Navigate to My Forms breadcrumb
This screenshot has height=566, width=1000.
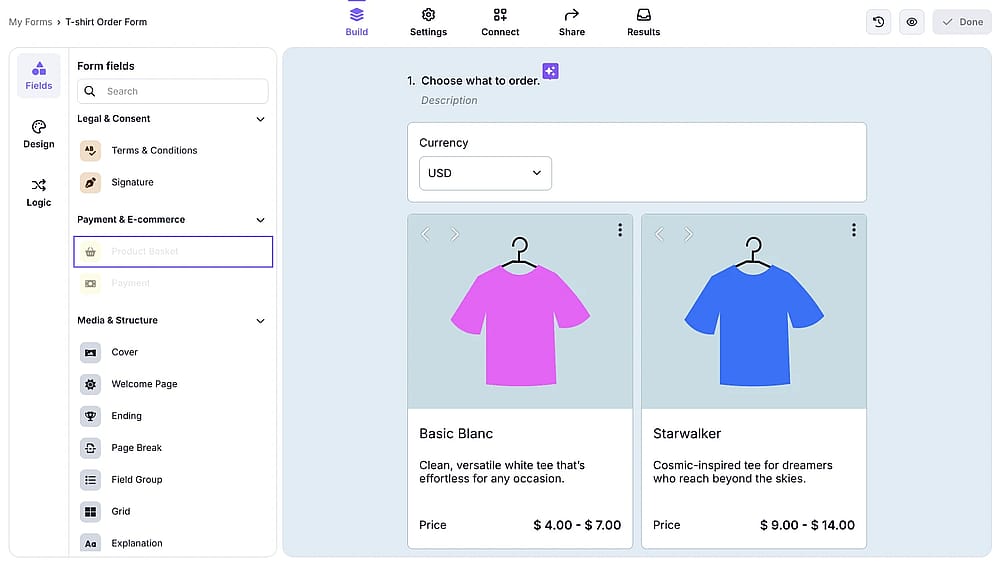click(30, 22)
